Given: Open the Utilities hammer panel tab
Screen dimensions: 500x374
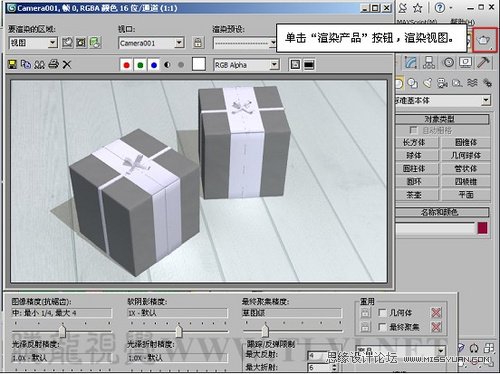Looking at the screenshot, I should click(483, 62).
